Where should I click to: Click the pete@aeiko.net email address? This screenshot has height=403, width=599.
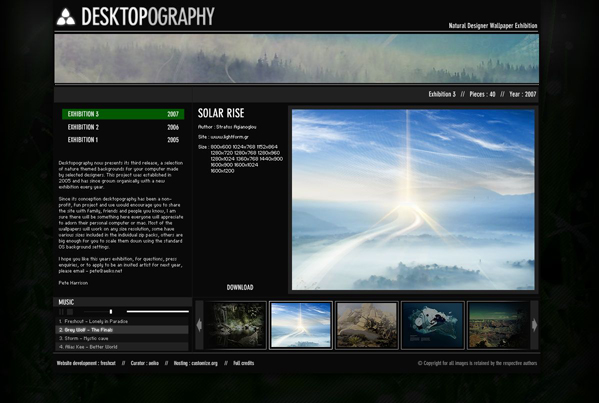(106, 271)
